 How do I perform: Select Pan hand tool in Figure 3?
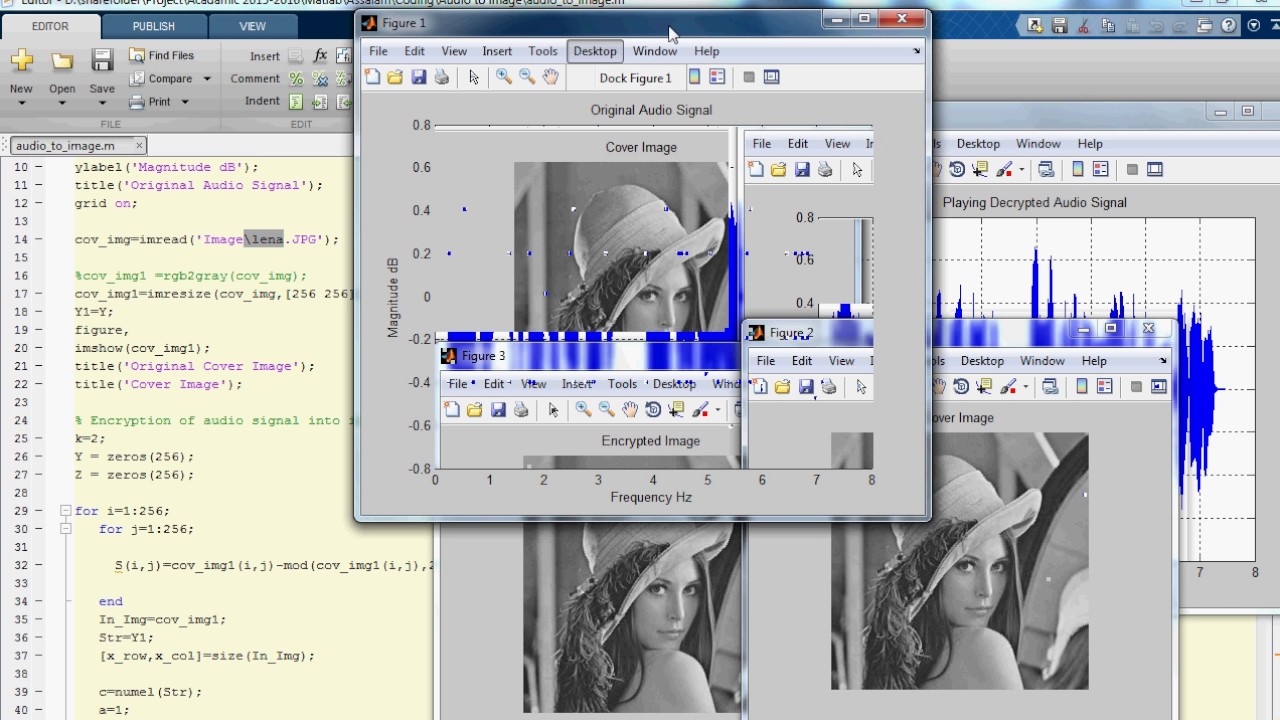pos(629,410)
